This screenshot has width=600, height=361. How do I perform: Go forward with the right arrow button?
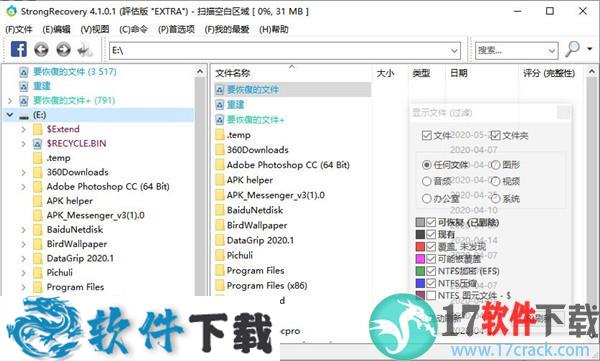(63, 49)
